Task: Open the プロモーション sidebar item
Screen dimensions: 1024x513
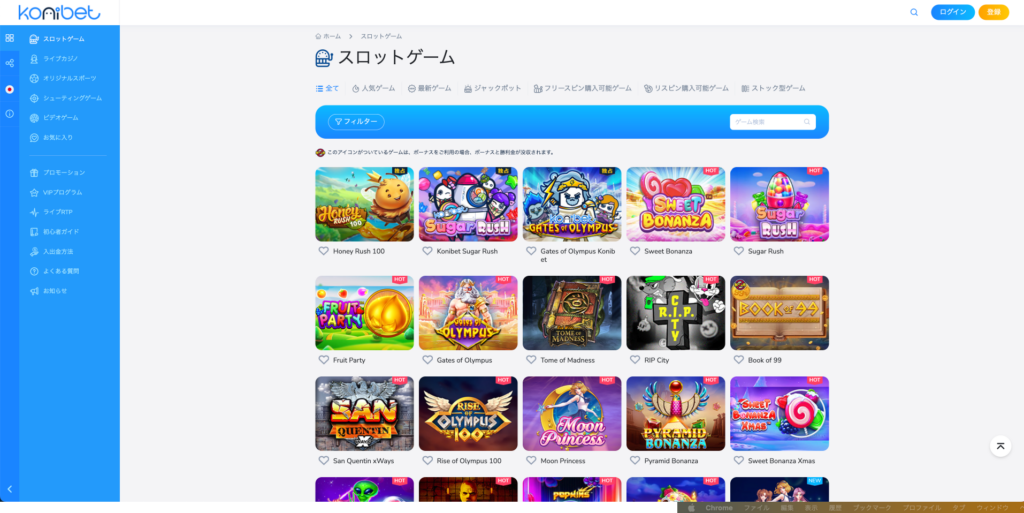Action: pos(63,172)
